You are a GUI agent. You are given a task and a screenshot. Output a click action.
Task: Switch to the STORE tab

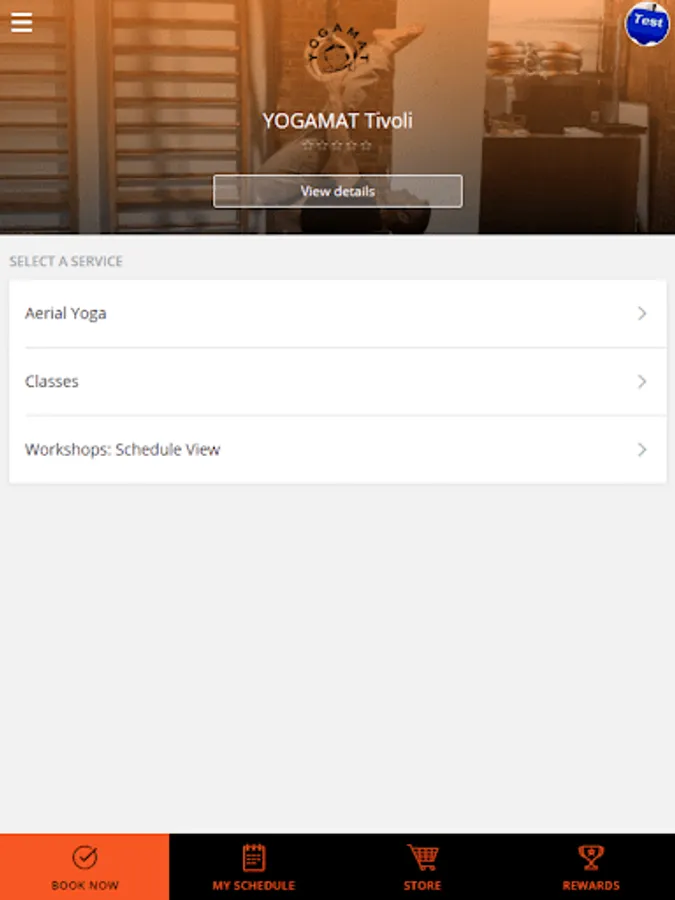422,867
